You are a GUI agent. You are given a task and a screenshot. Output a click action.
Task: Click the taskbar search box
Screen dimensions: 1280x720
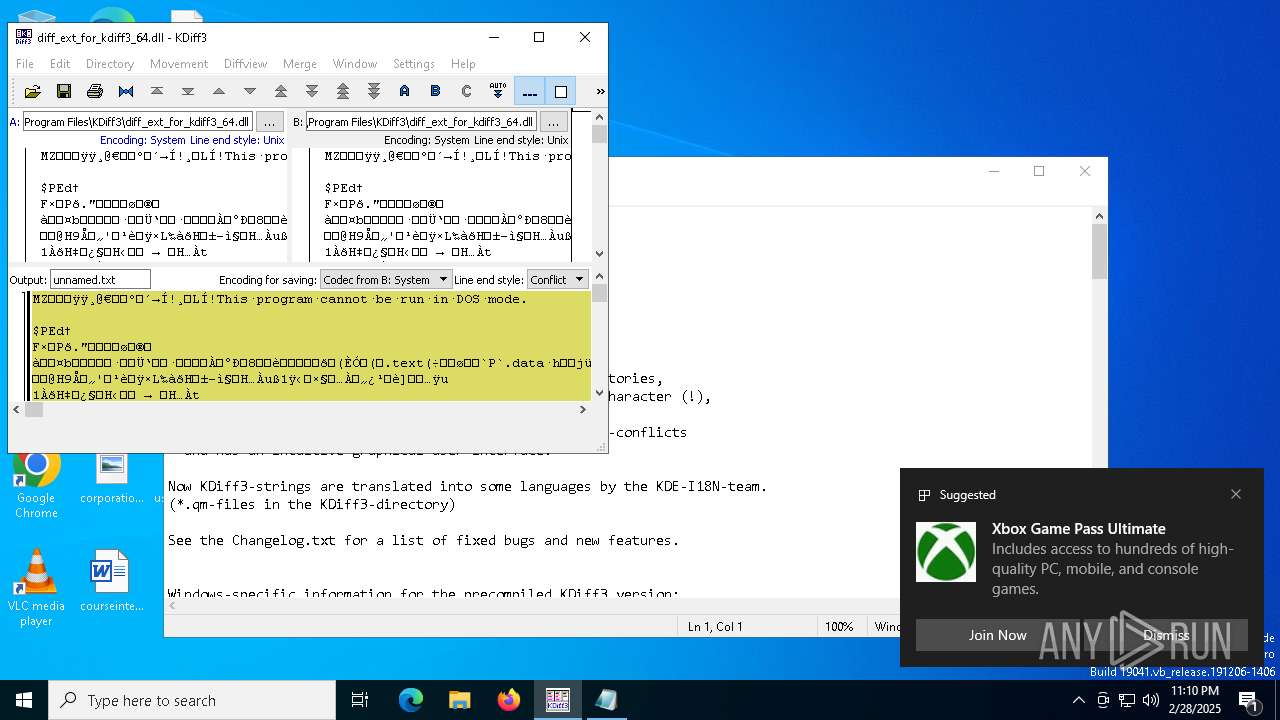192,700
